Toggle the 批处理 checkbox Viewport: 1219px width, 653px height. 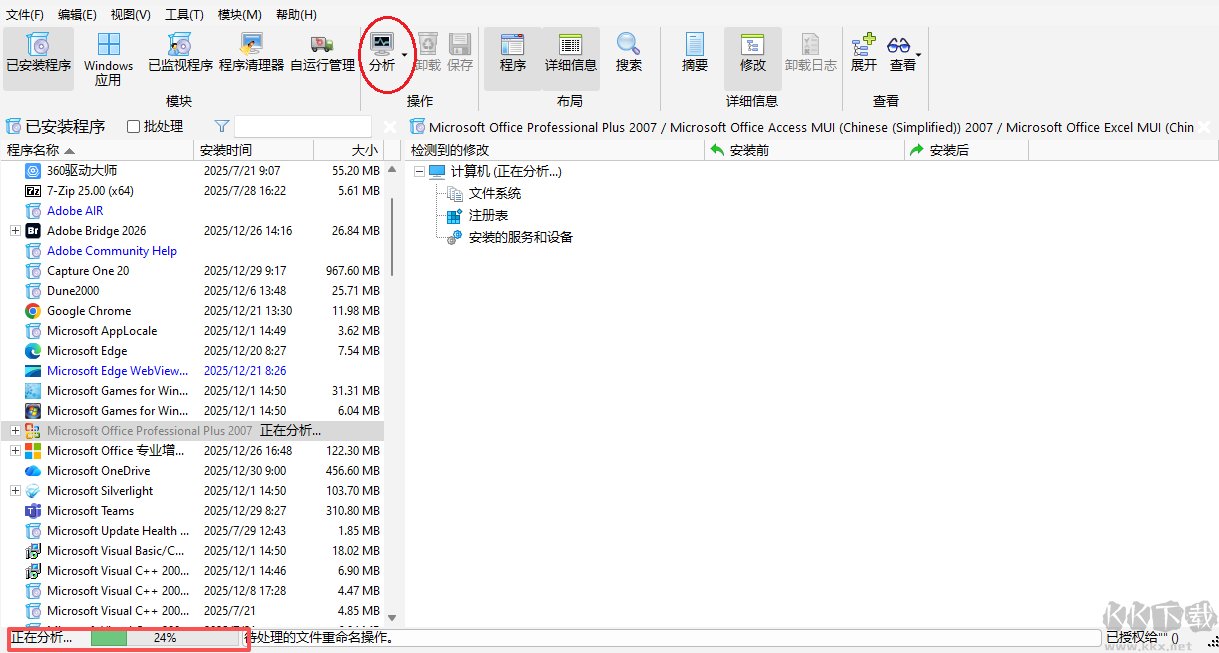click(x=133, y=127)
